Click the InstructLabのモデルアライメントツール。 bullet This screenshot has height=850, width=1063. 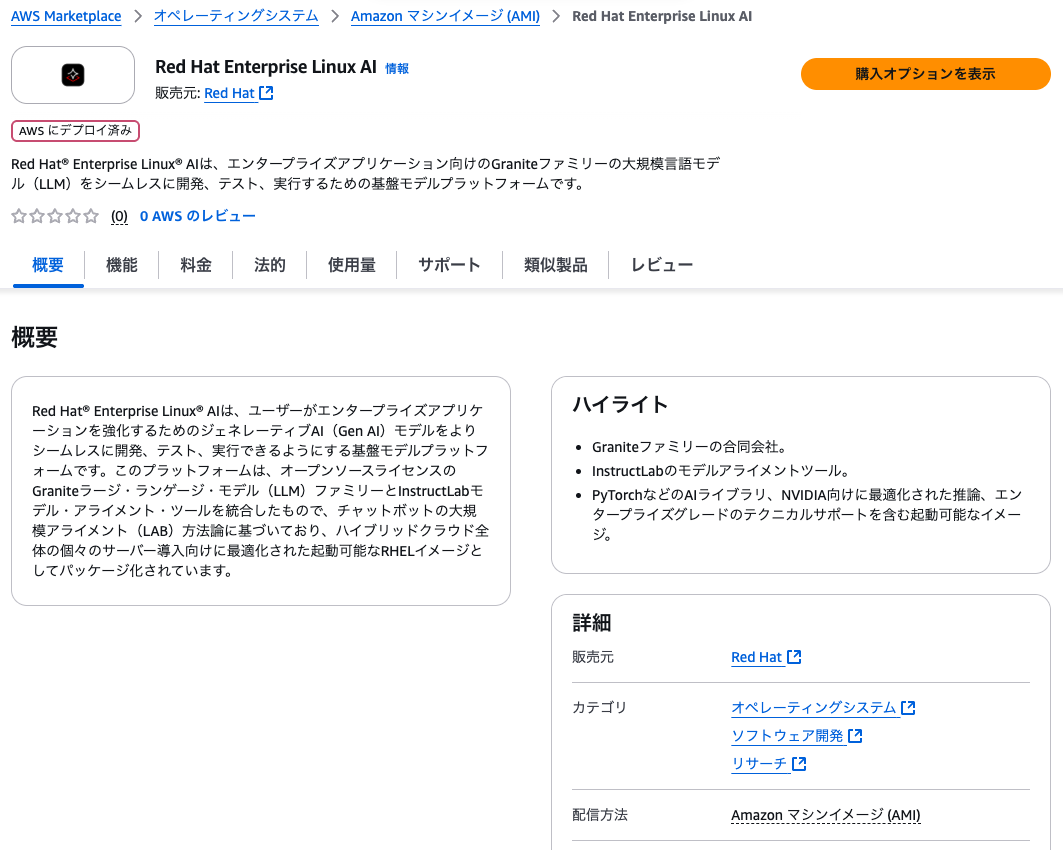pos(721,471)
